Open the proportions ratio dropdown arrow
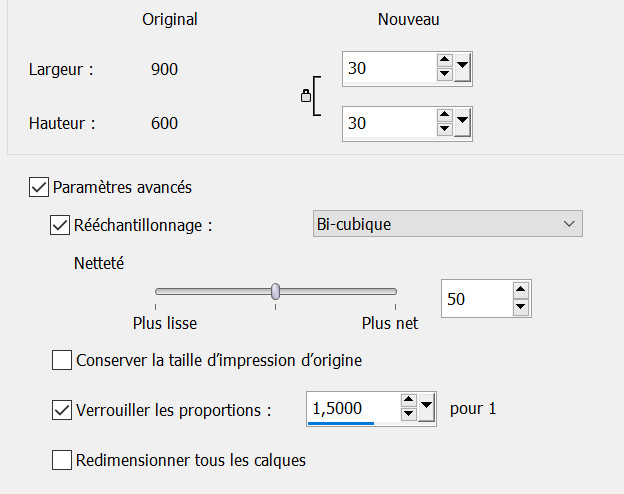Screen dimensions: 624x494 pyautogui.click(x=426, y=407)
